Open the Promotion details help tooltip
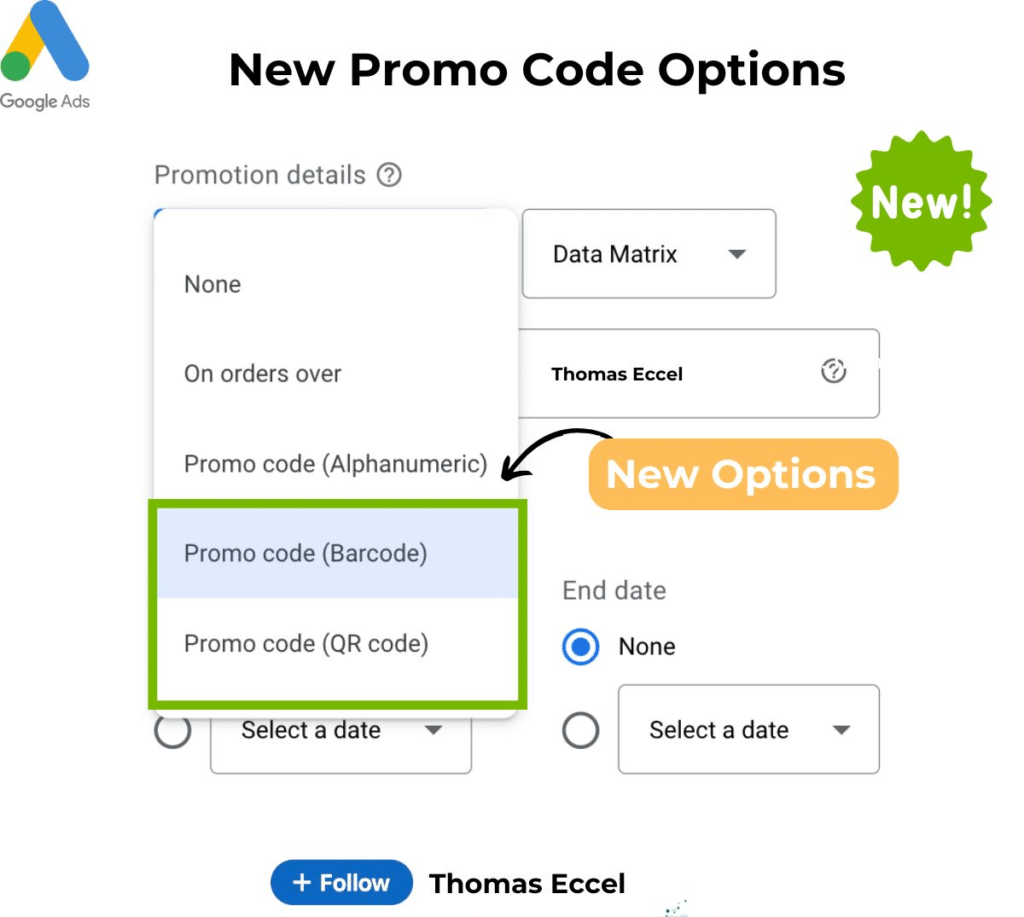 [390, 175]
